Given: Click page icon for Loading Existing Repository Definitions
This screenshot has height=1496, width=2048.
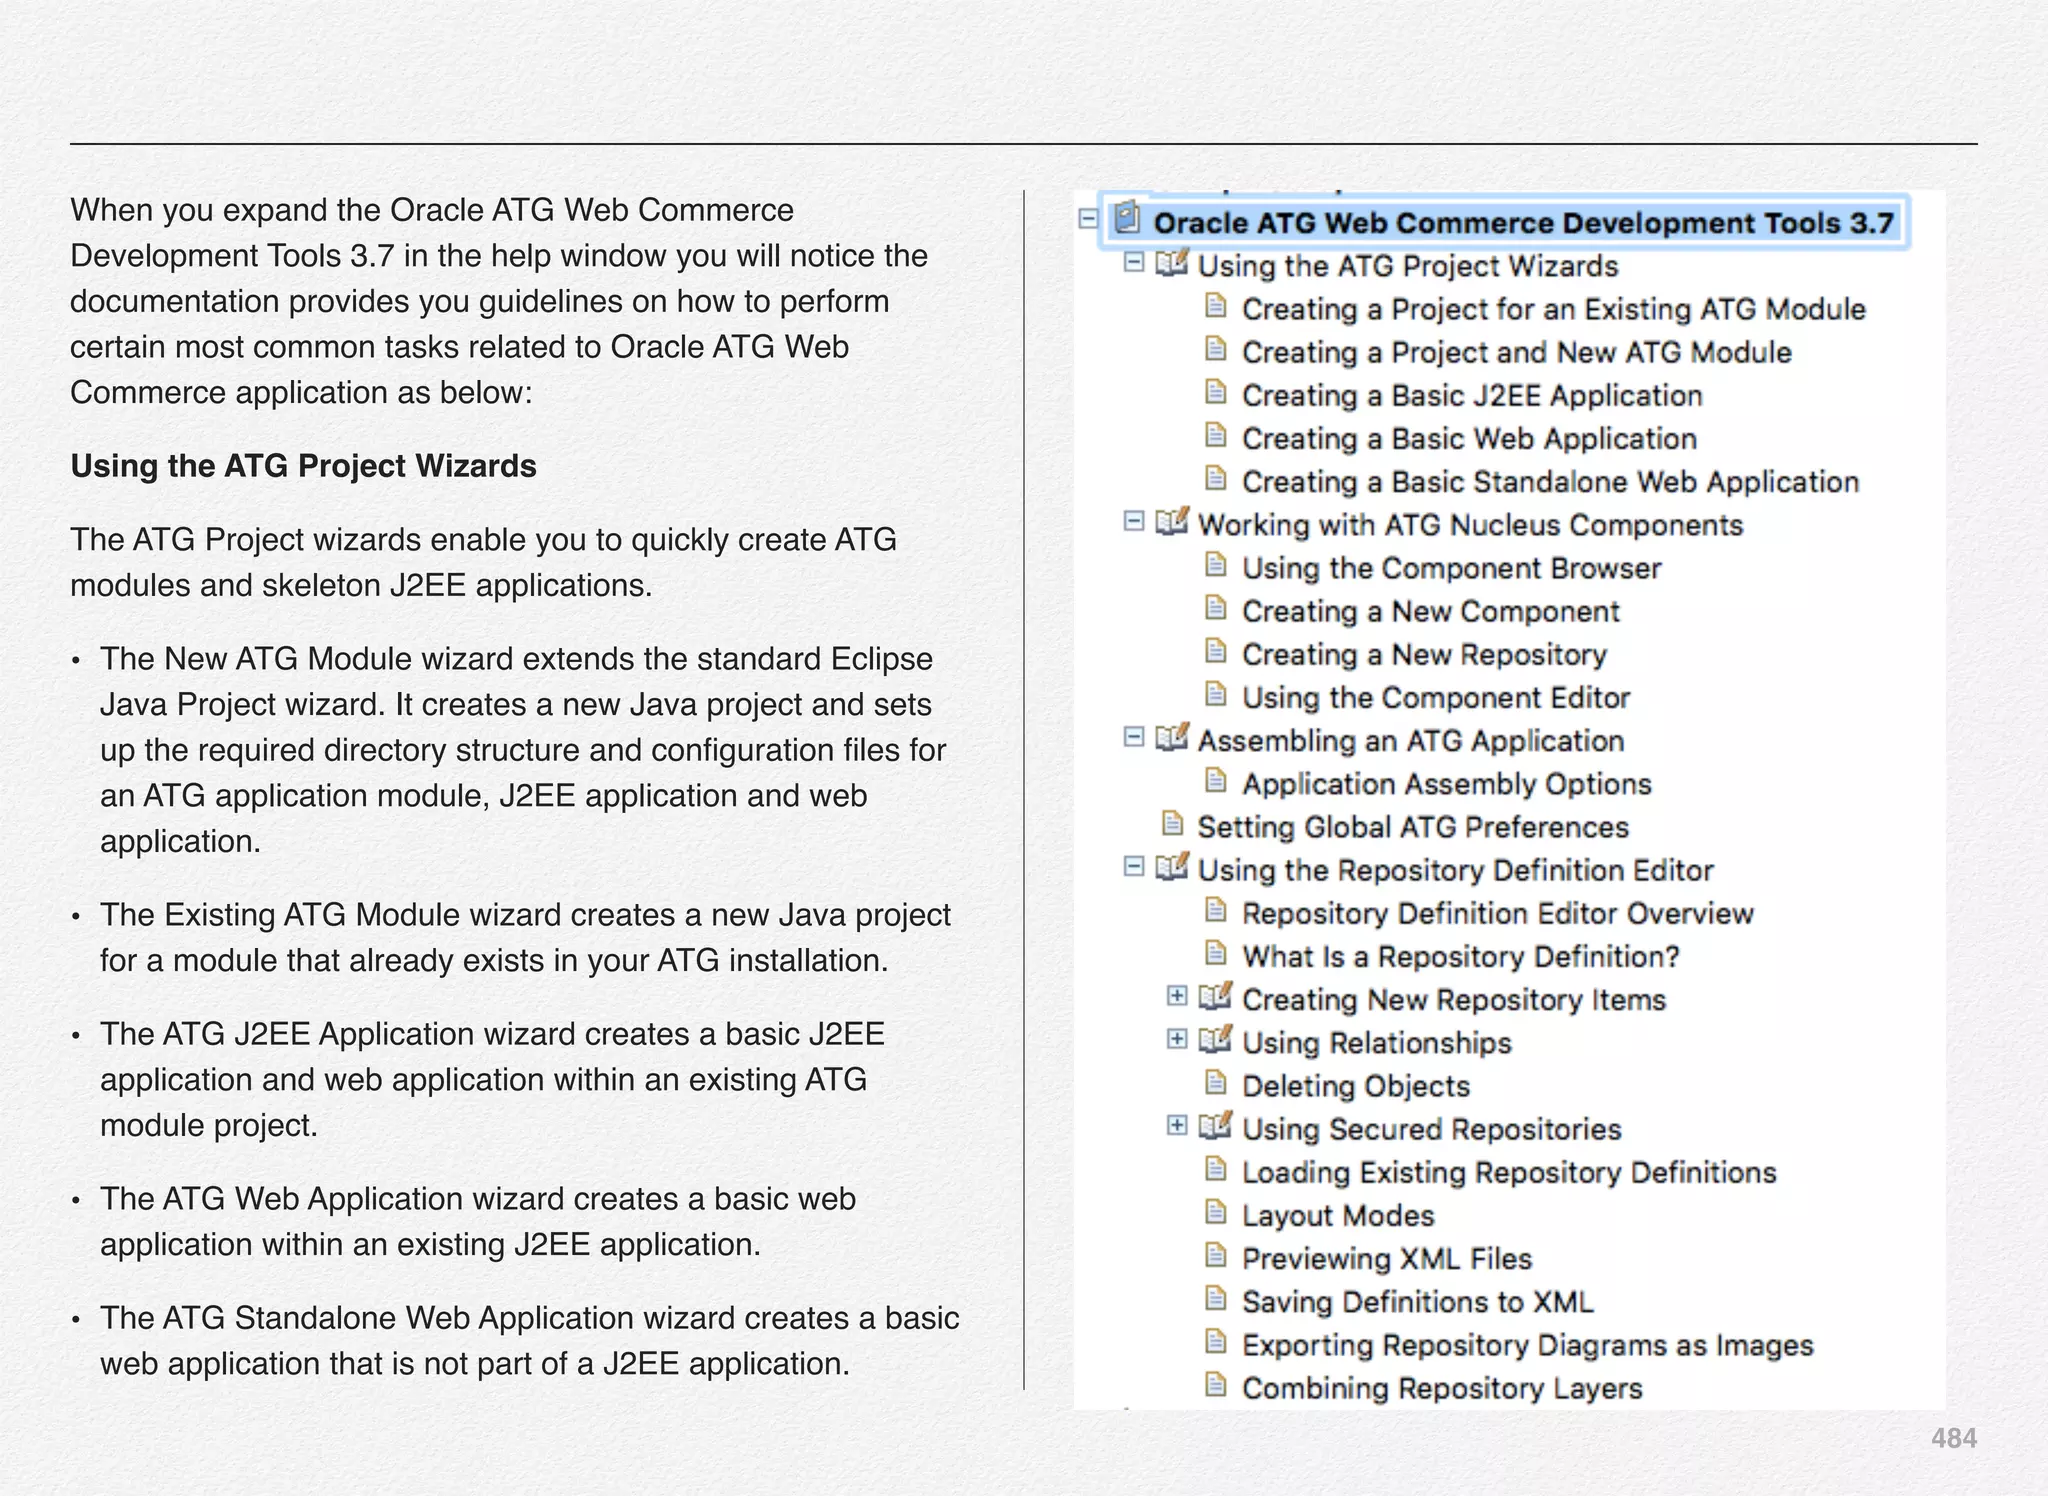Looking at the screenshot, I should click(x=1216, y=1169).
